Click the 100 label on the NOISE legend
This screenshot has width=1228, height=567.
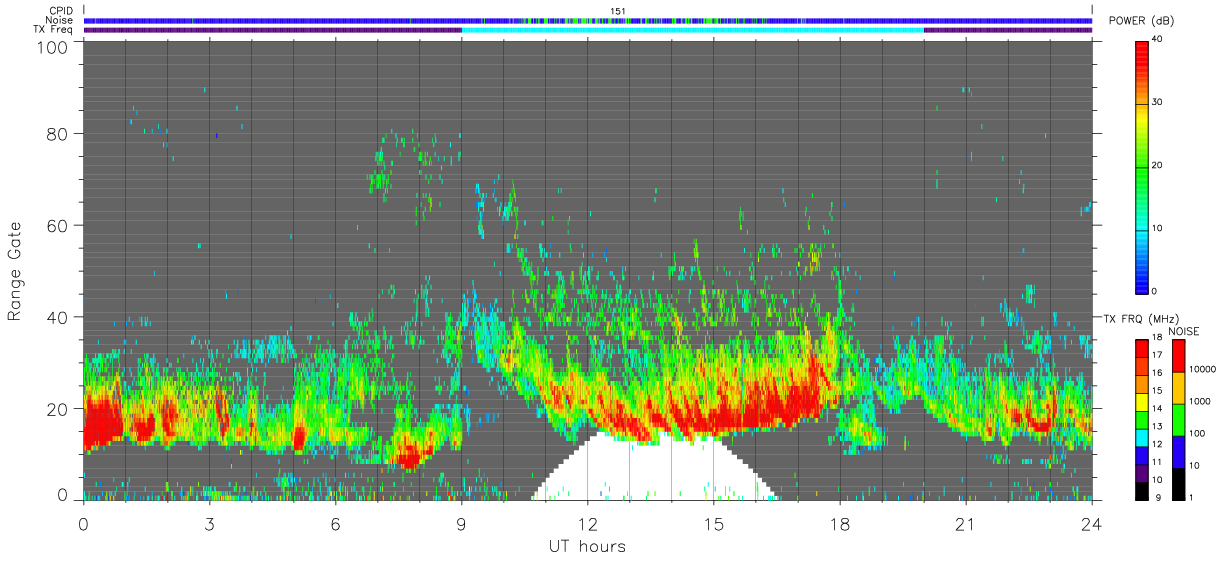(x=1197, y=433)
